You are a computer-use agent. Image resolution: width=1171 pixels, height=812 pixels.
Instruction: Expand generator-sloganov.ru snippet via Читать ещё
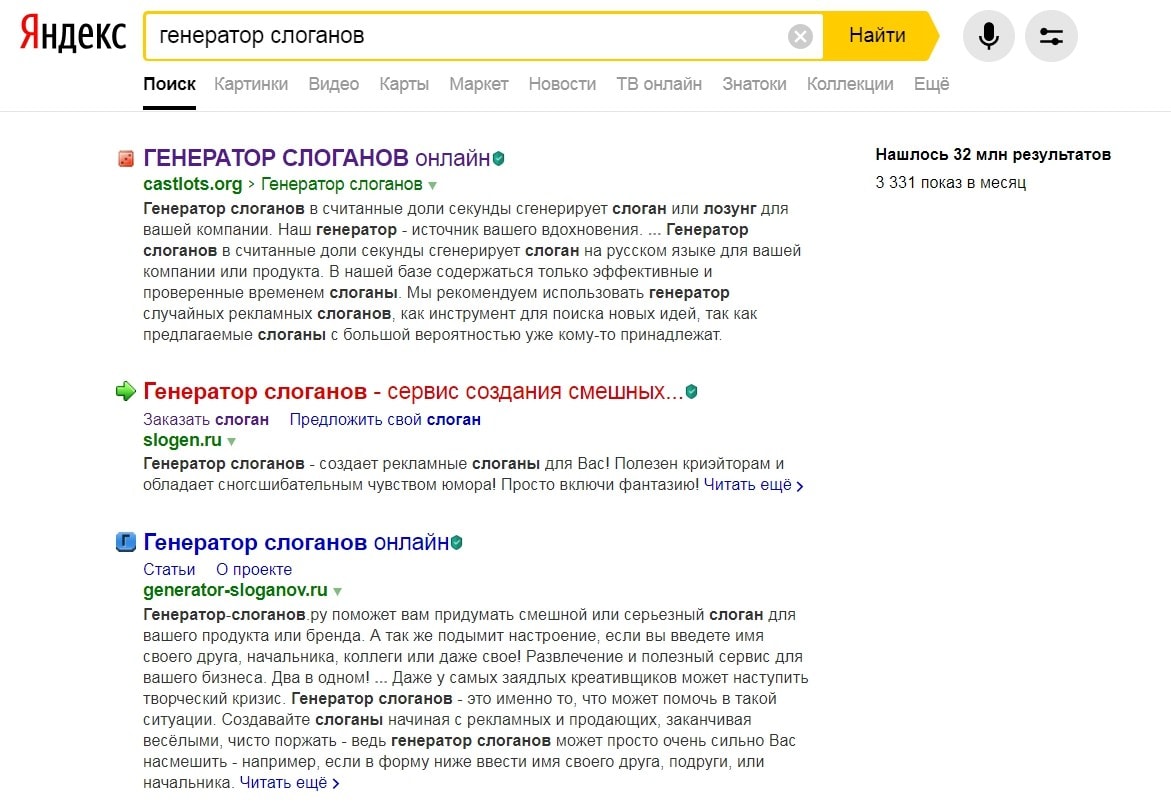(x=290, y=783)
